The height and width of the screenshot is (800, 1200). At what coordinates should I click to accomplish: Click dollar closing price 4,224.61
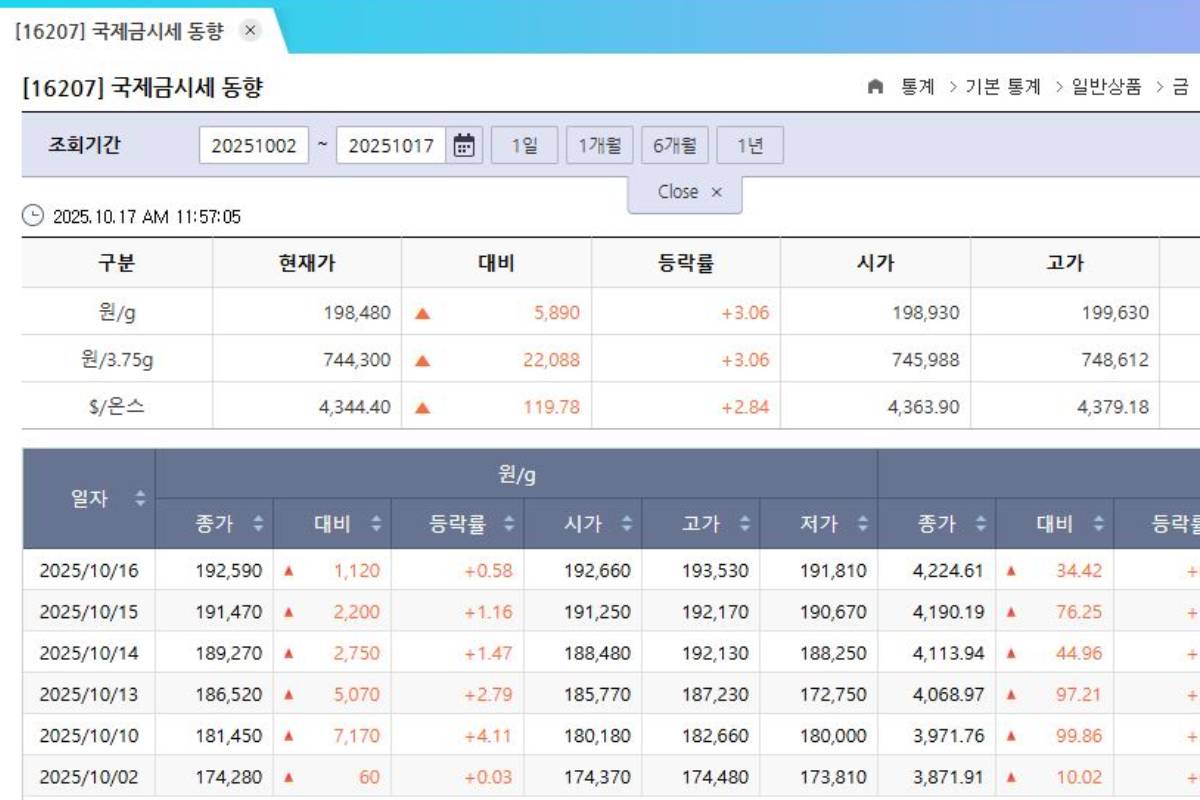click(x=948, y=571)
